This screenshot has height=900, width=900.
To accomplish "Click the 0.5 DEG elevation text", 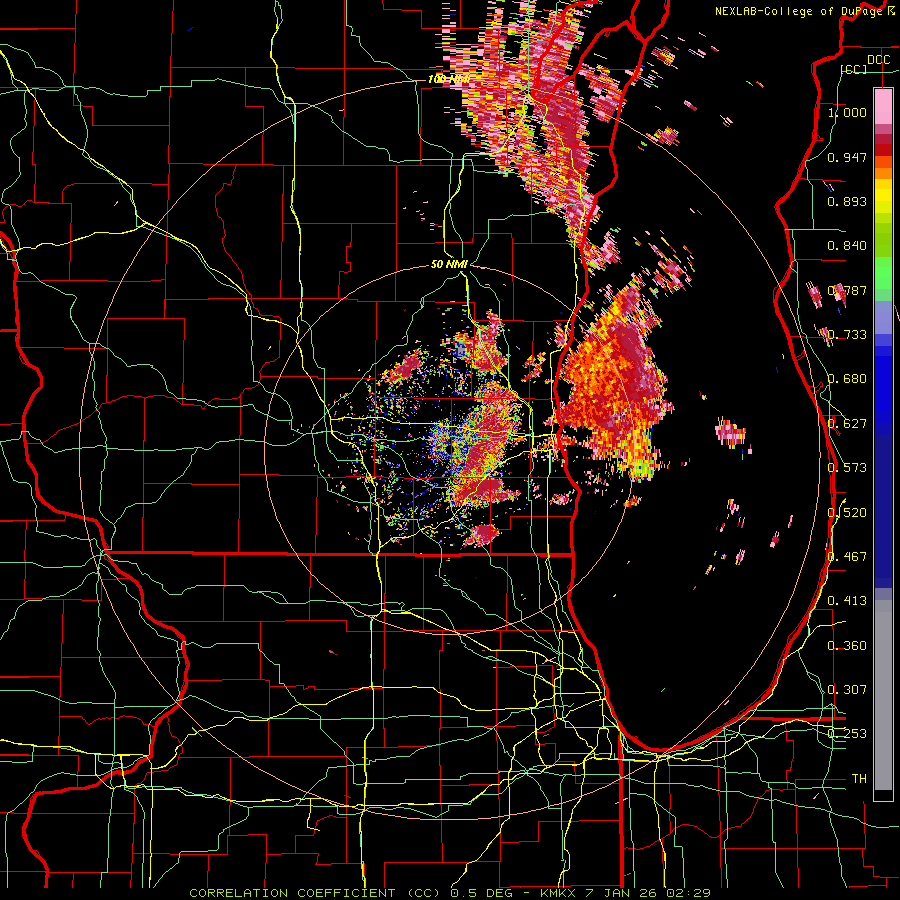I will (481, 893).
